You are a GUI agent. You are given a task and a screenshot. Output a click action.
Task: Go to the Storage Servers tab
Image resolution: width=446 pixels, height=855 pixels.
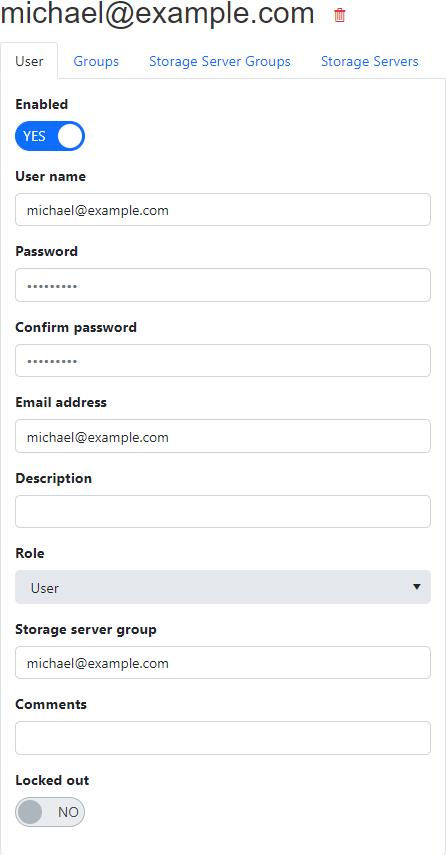pos(370,61)
